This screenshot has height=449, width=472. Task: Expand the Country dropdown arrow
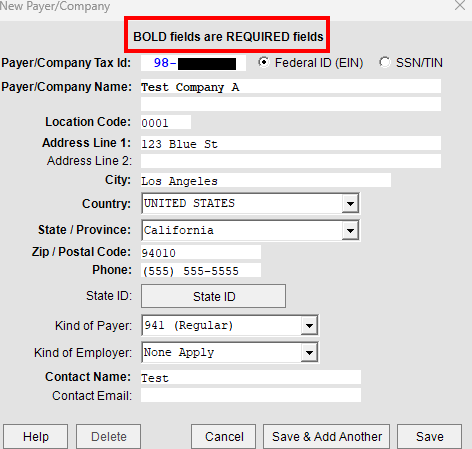click(350, 203)
